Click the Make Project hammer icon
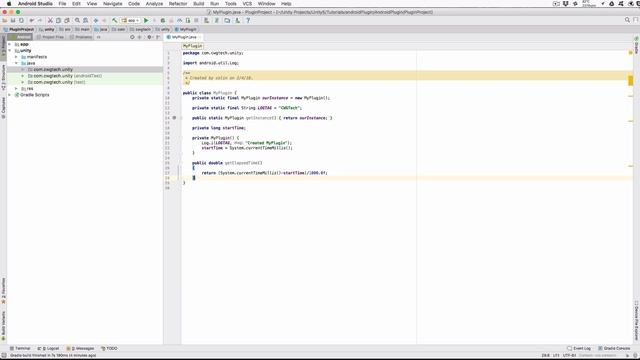The image size is (640, 360). pyautogui.click(x=115, y=20)
